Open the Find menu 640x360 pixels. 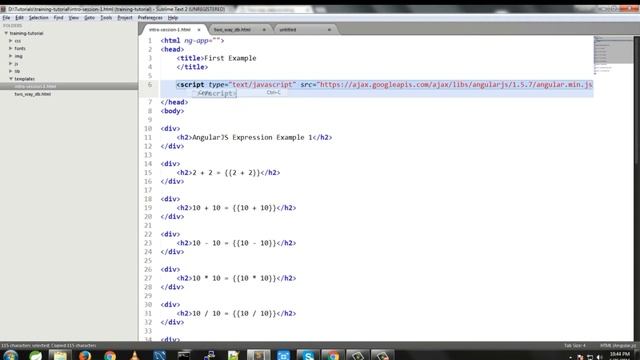58,18
